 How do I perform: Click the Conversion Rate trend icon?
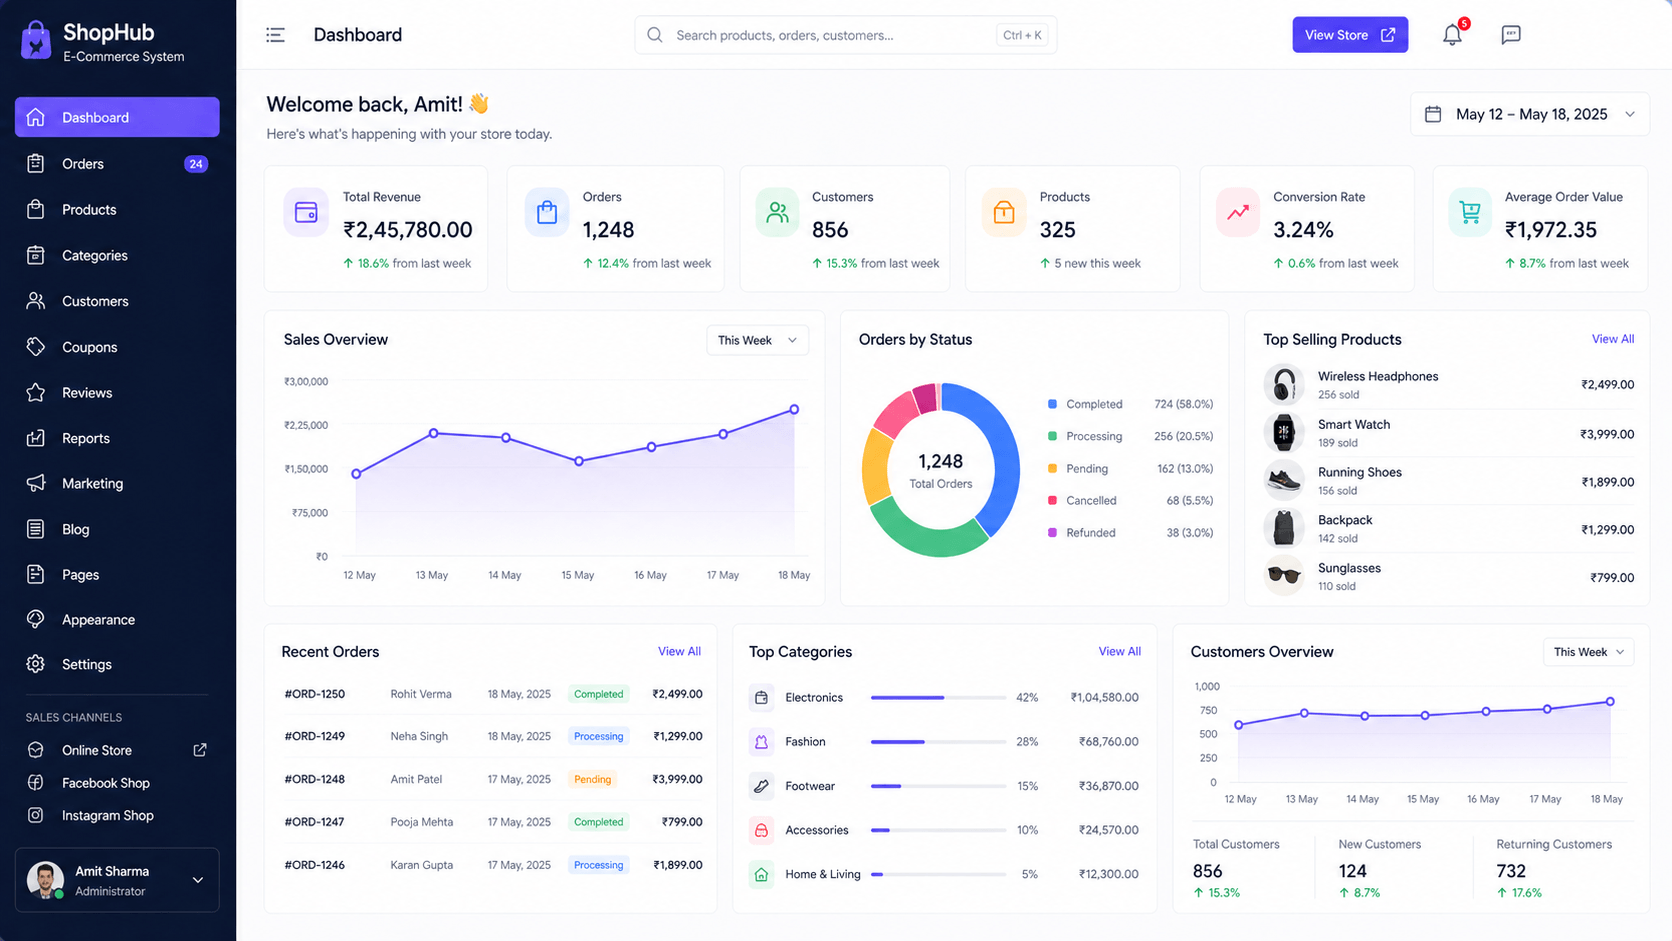pyautogui.click(x=1237, y=212)
